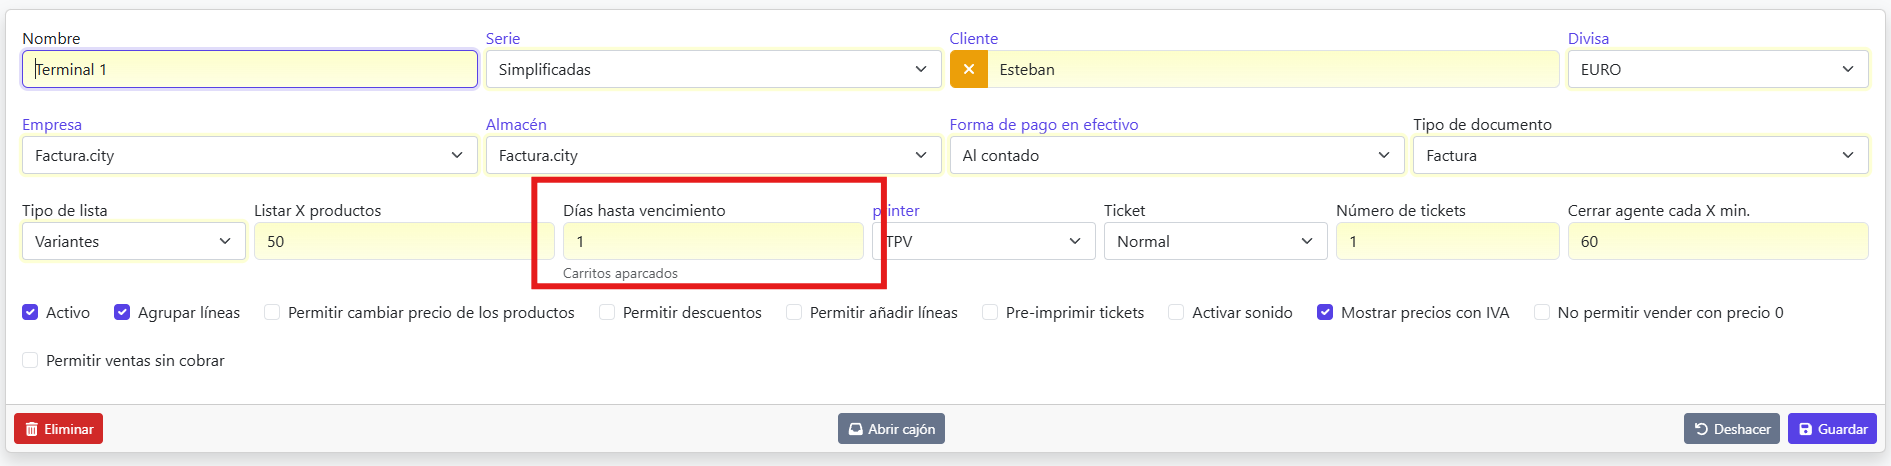Open the Serie Simplificadas dropdown
This screenshot has height=466, width=1891.
713,69
